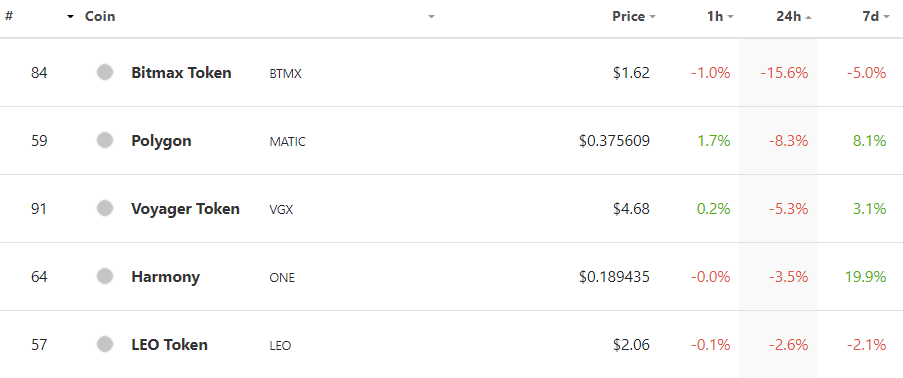Click the Bitmax Token coin icon
Image resolution: width=903 pixels, height=378 pixels.
click(x=105, y=73)
